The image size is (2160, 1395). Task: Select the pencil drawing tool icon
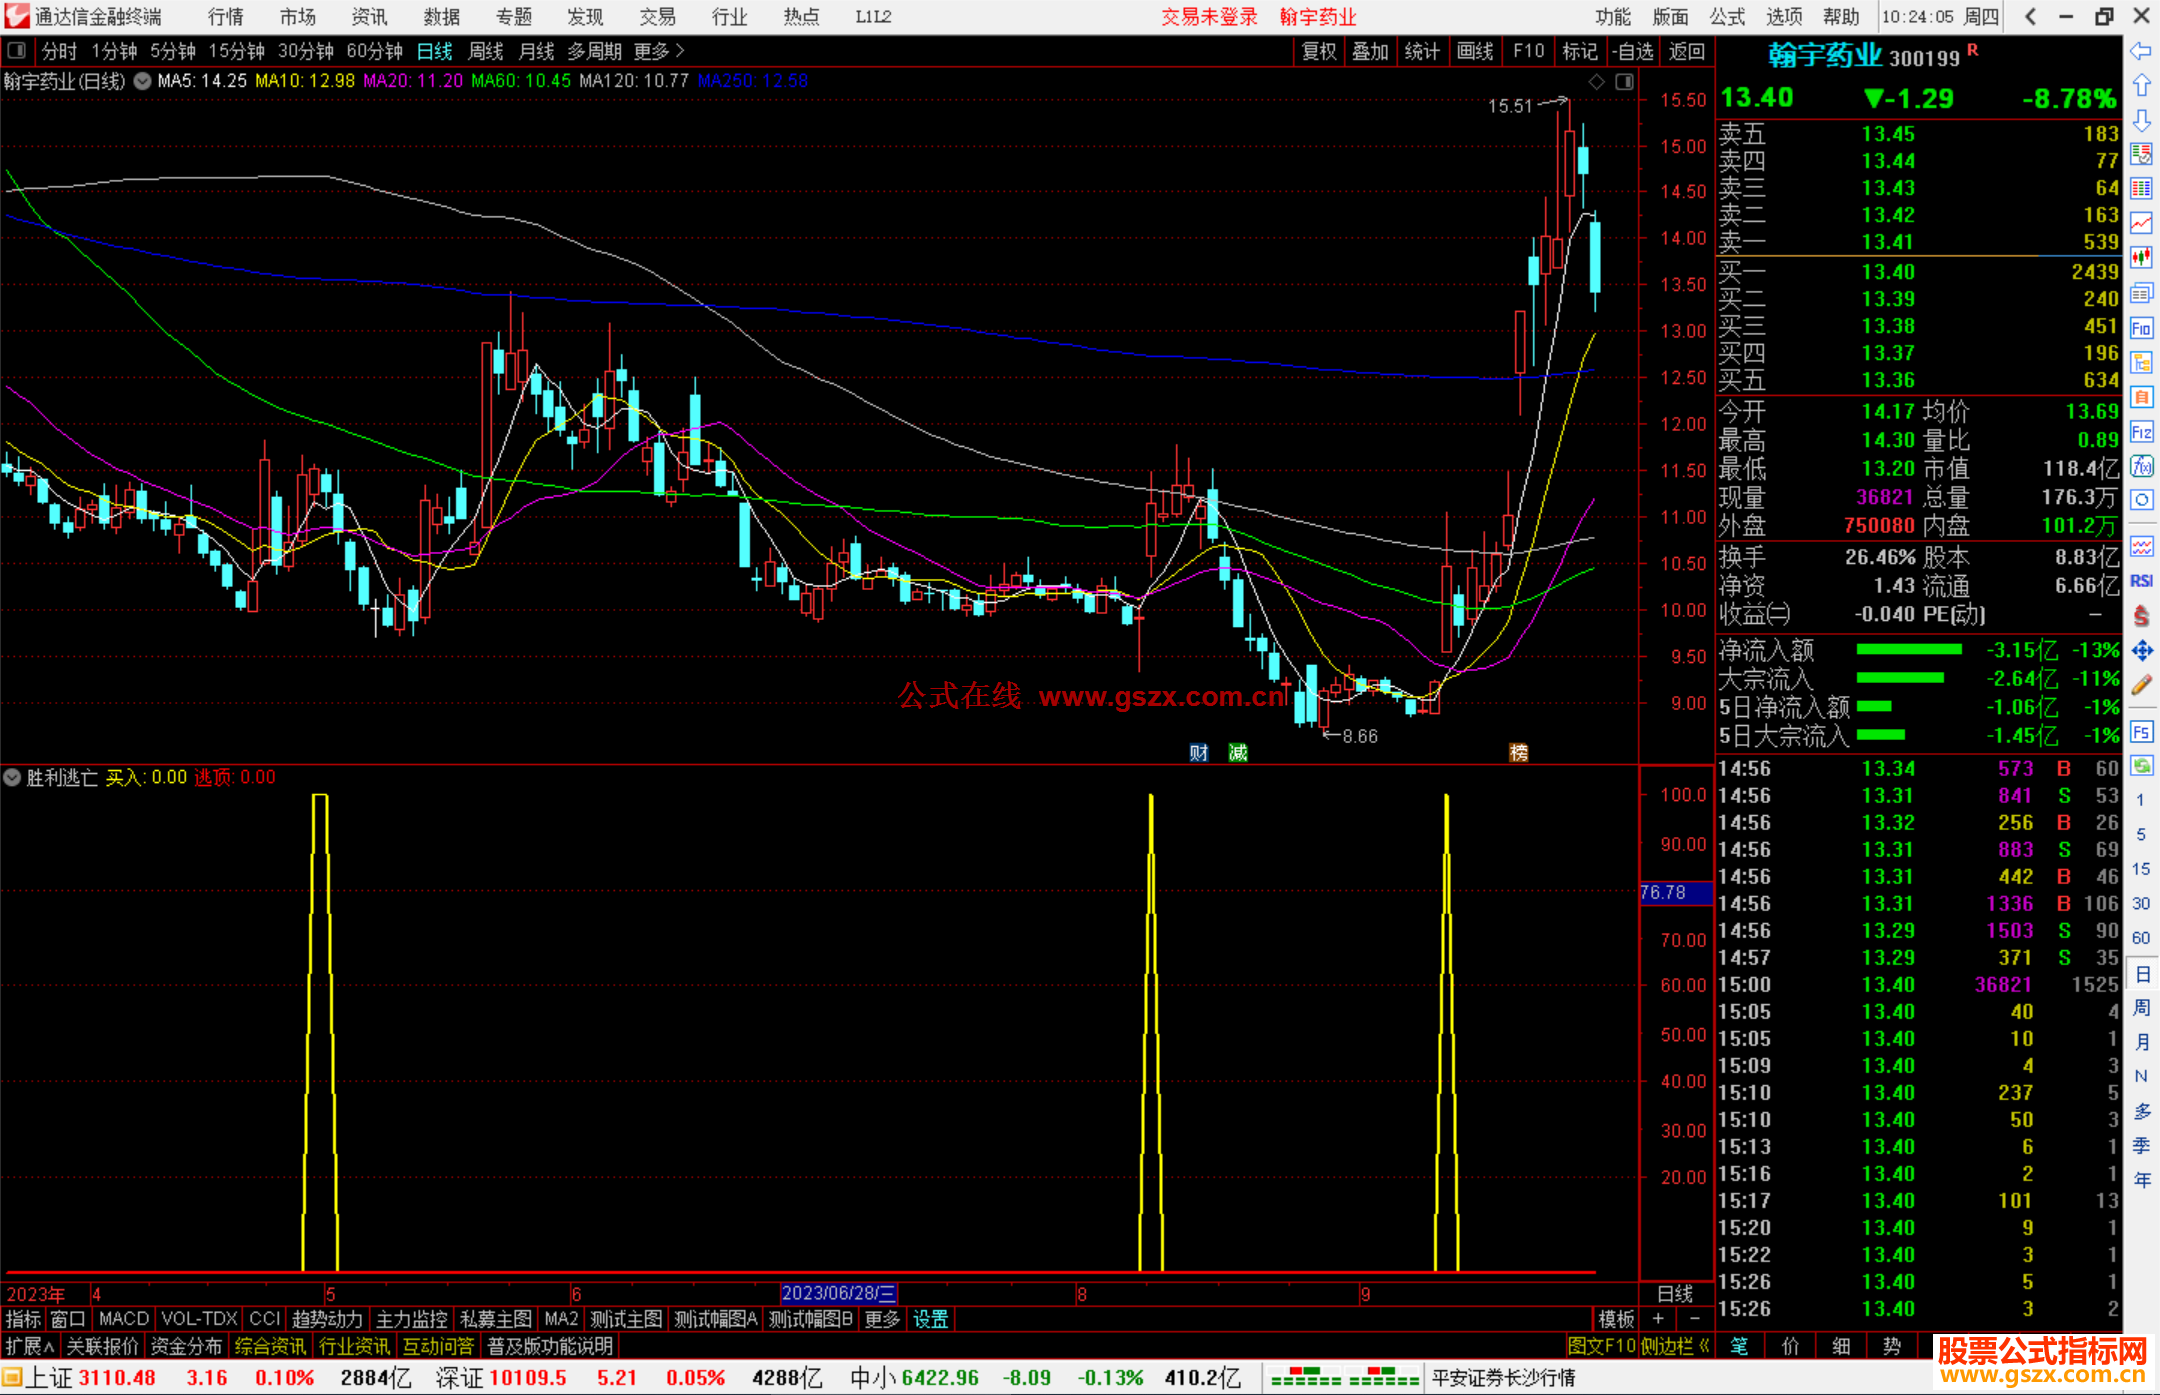click(x=2141, y=686)
